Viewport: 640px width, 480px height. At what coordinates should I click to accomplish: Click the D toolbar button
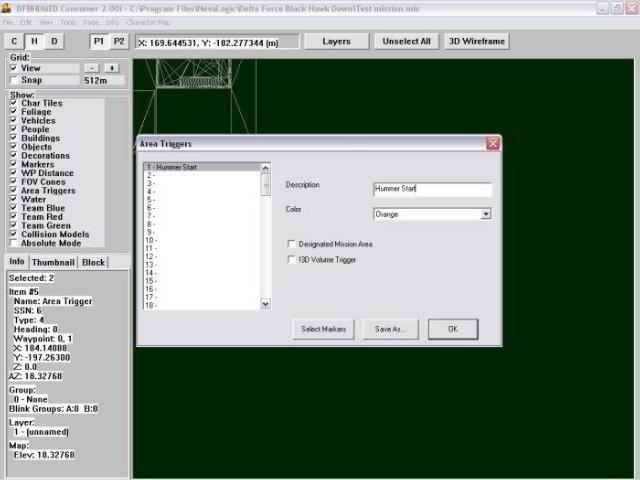pyautogui.click(x=54, y=42)
